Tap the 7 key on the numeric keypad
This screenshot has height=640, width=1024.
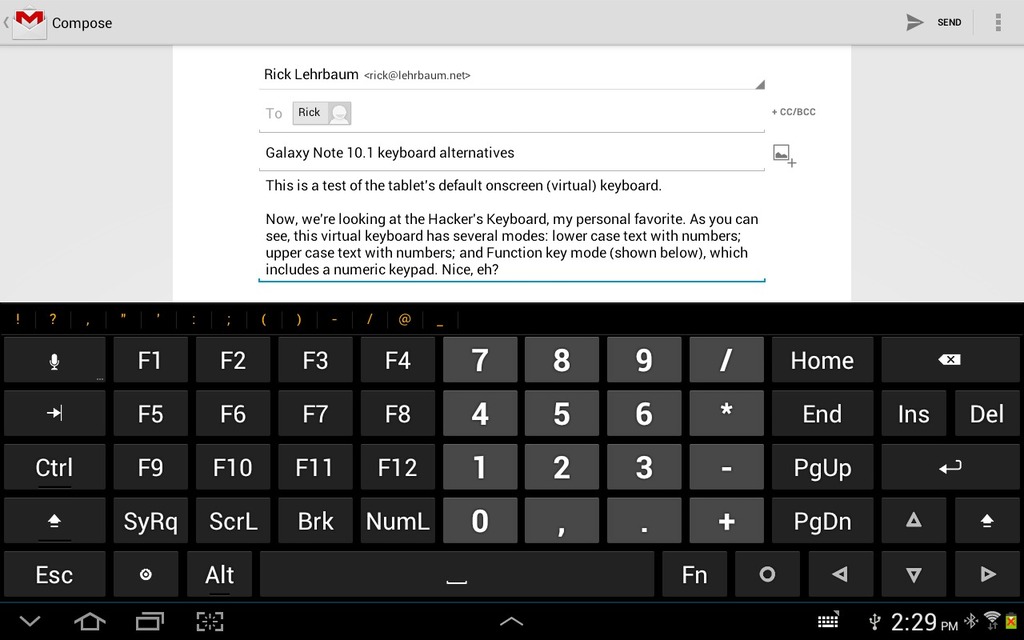click(480, 360)
